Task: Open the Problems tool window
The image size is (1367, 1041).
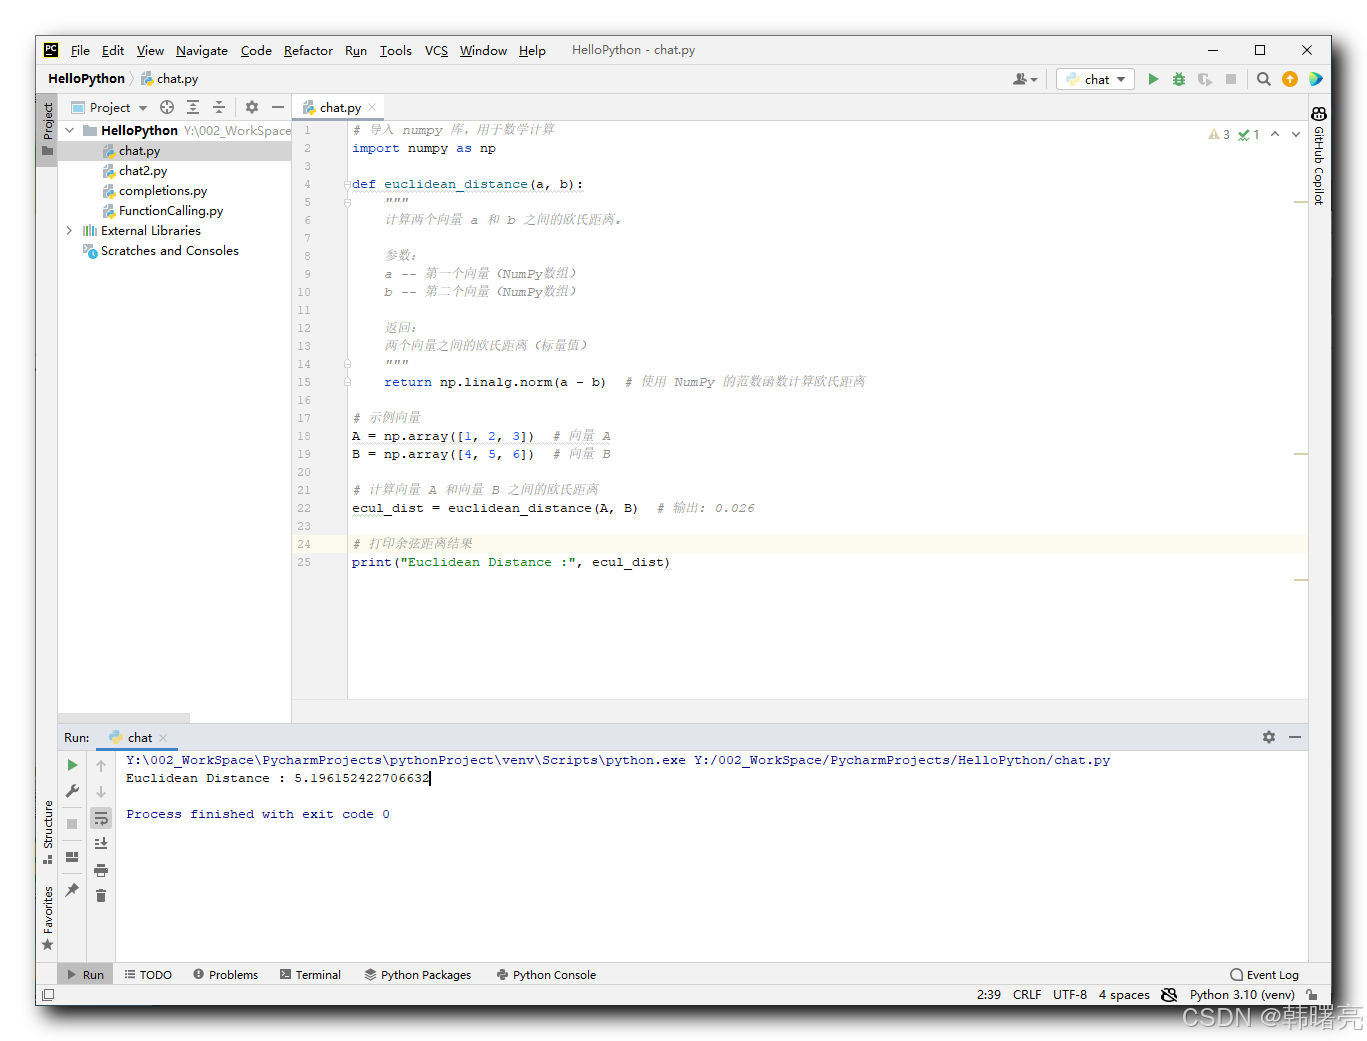Action: tap(226, 975)
